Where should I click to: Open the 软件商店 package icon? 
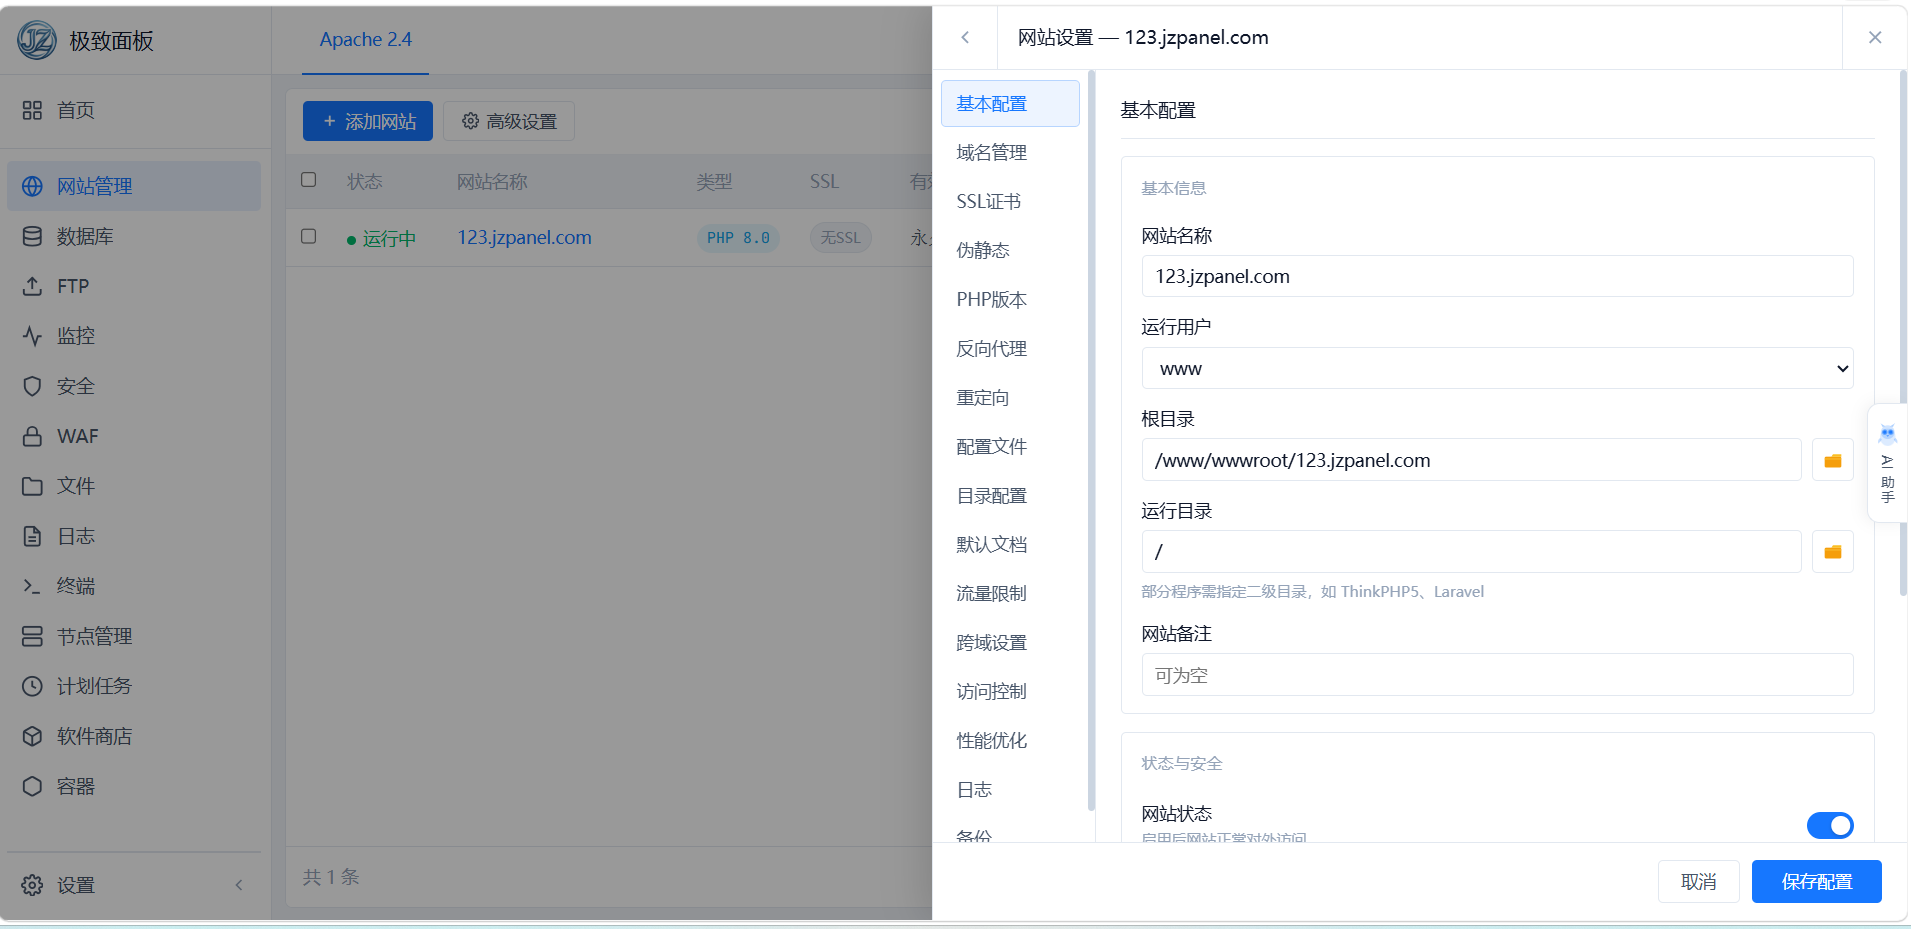pos(32,736)
